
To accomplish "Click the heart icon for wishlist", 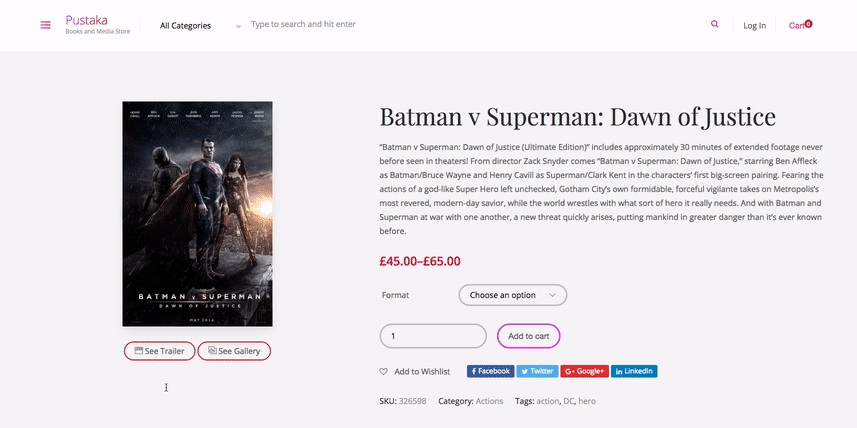I will (384, 372).
